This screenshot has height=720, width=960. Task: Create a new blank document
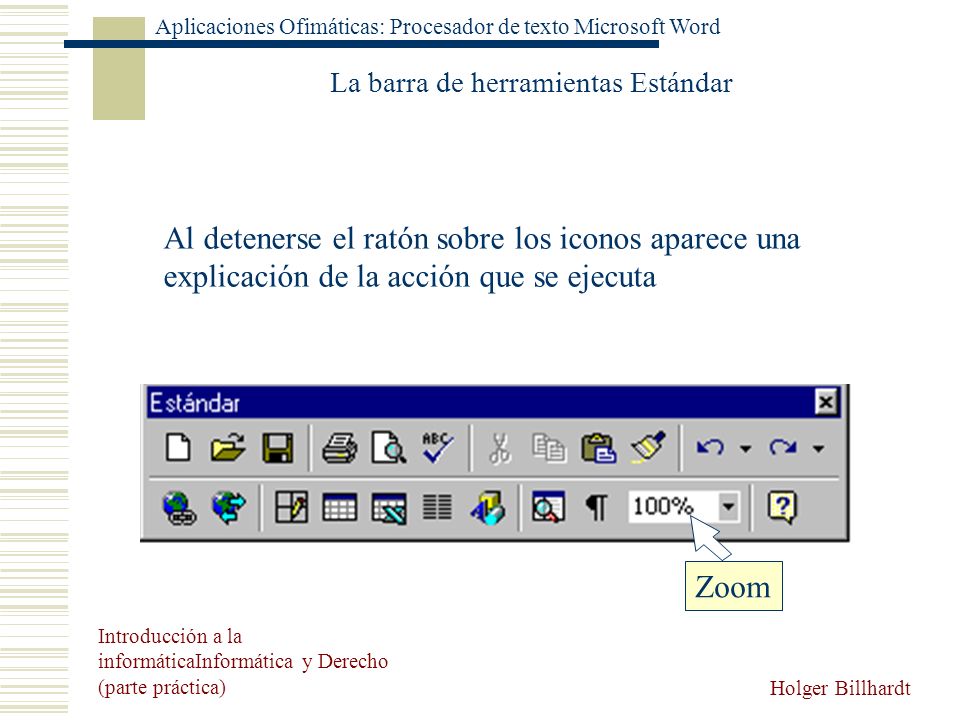click(178, 448)
